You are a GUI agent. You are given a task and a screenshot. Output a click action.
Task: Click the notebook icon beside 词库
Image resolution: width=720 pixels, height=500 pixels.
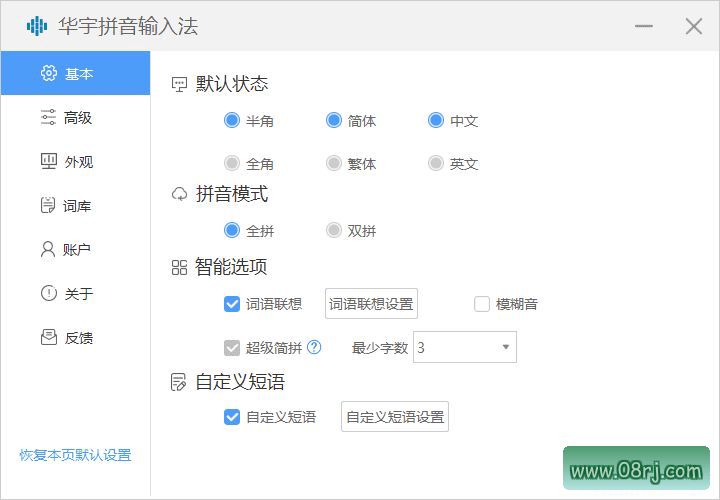pyautogui.click(x=48, y=206)
